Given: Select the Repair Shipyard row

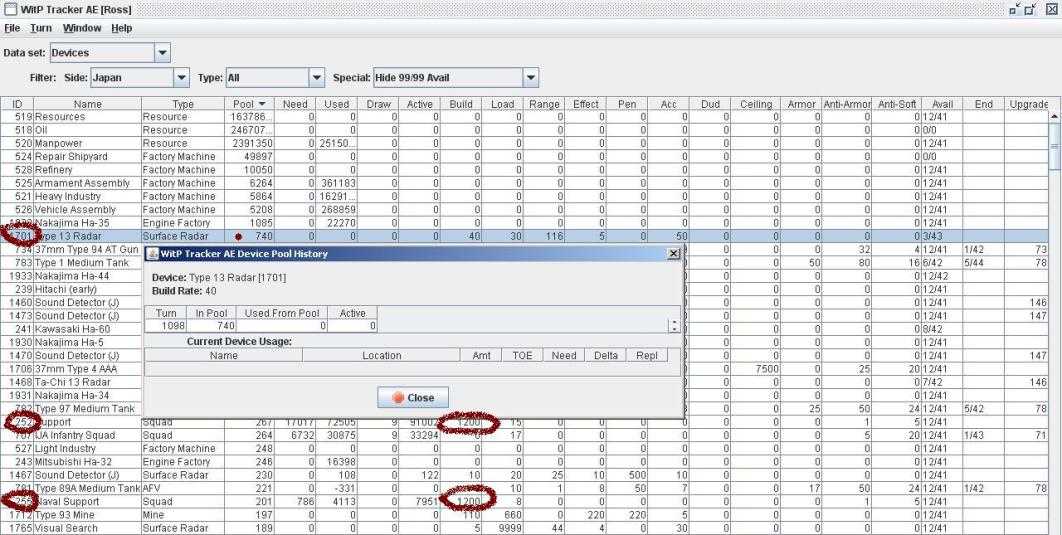Looking at the screenshot, I should pos(525,157).
